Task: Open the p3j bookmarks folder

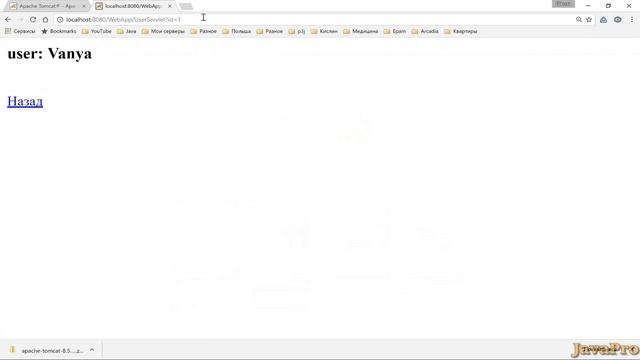Action: [x=297, y=31]
